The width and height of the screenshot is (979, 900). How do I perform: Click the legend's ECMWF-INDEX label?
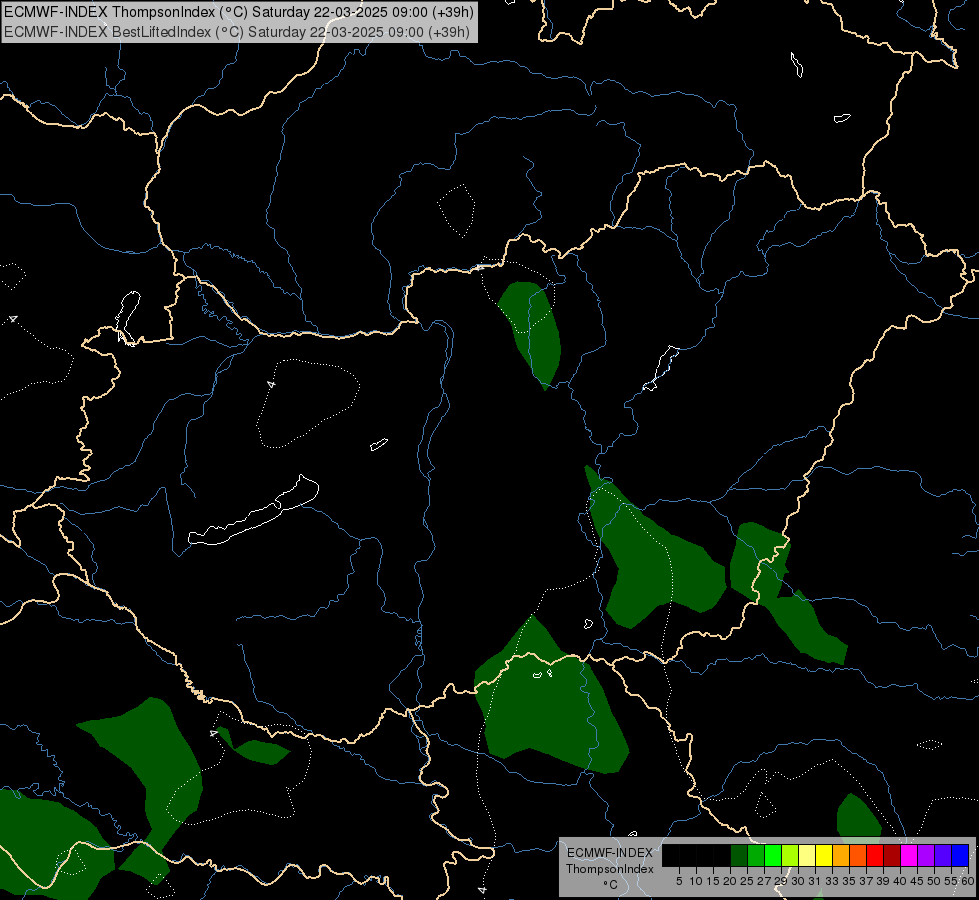pos(610,853)
